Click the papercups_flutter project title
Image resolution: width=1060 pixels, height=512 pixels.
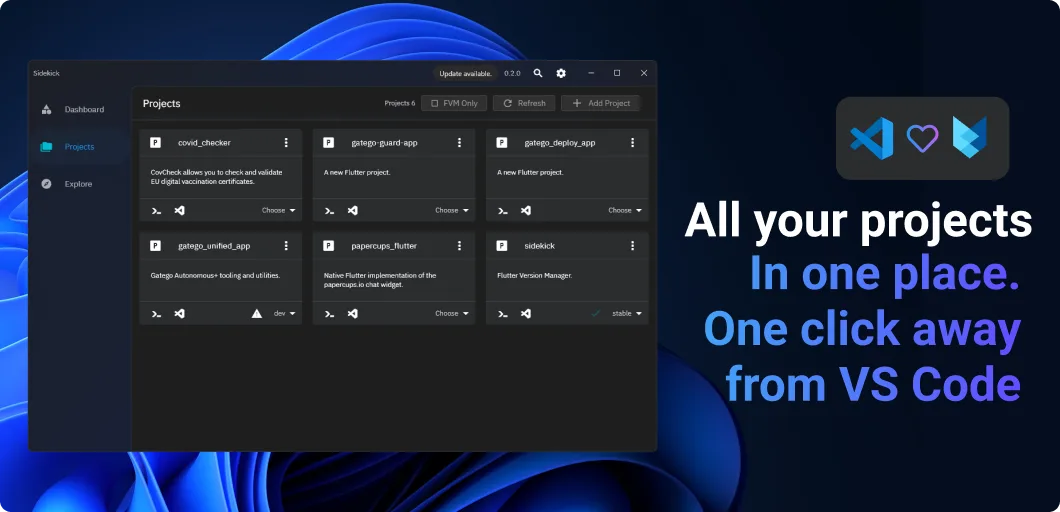[x=384, y=246]
